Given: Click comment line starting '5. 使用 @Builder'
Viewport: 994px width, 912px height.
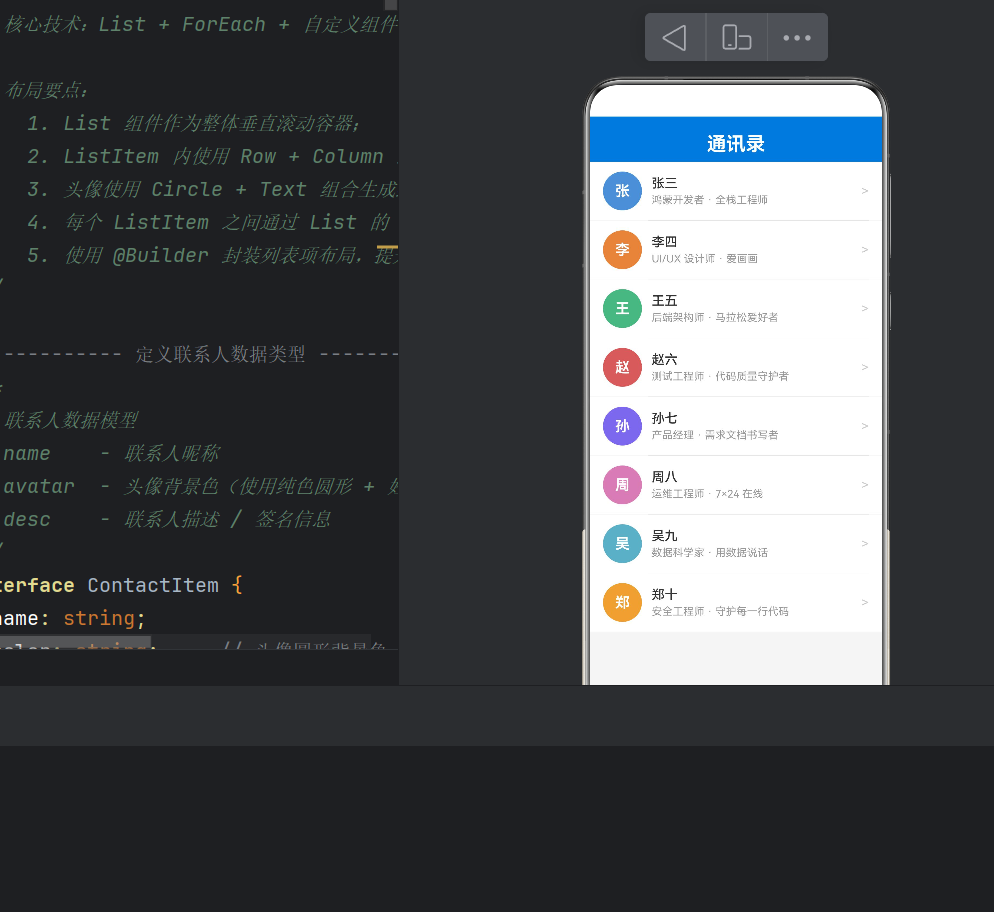Looking at the screenshot, I should (x=212, y=255).
